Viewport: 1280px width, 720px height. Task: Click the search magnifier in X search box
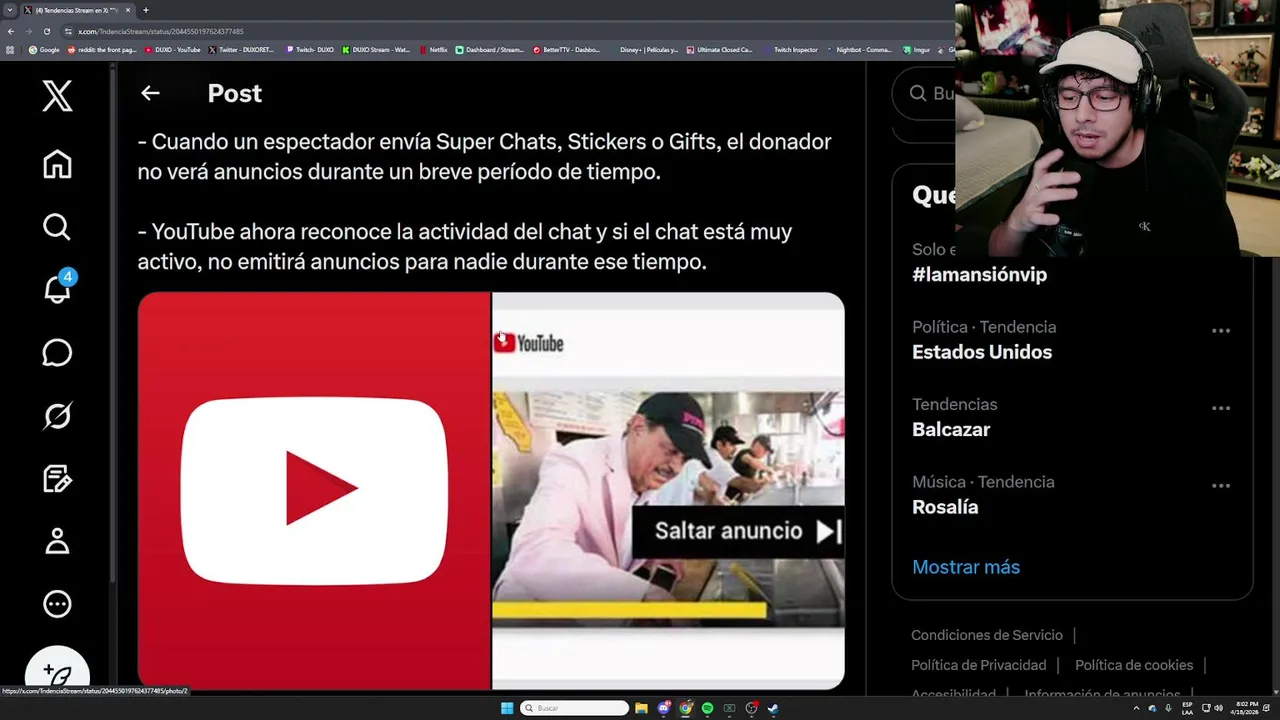pyautogui.click(x=918, y=93)
